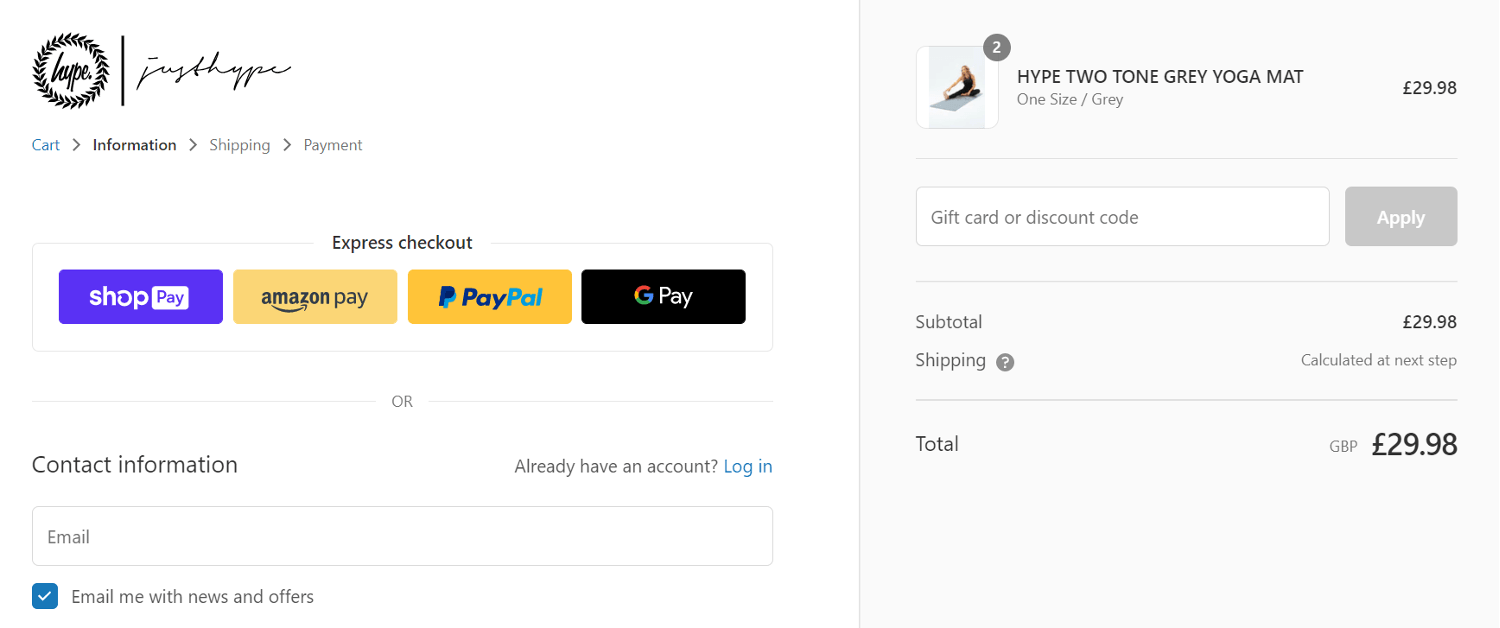Navigate to the Shipping step breadcrumb
This screenshot has width=1500, height=628.
(239, 144)
